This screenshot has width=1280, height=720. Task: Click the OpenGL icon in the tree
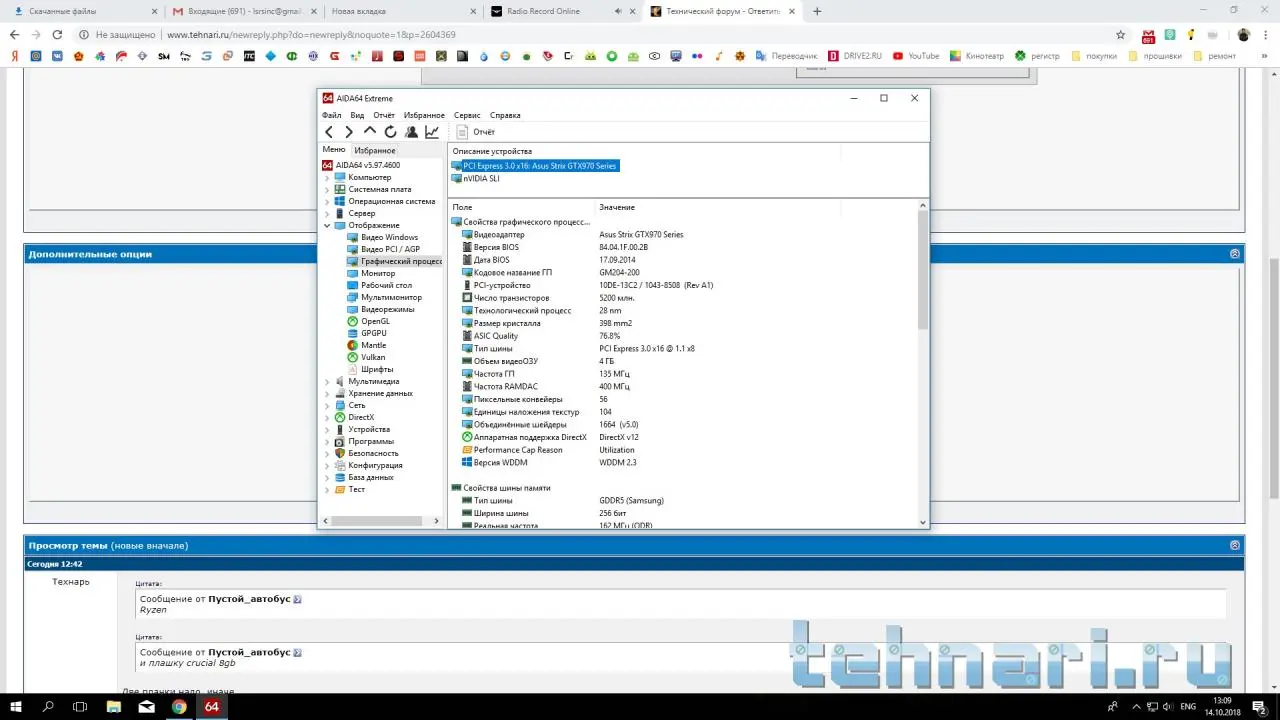352,322
